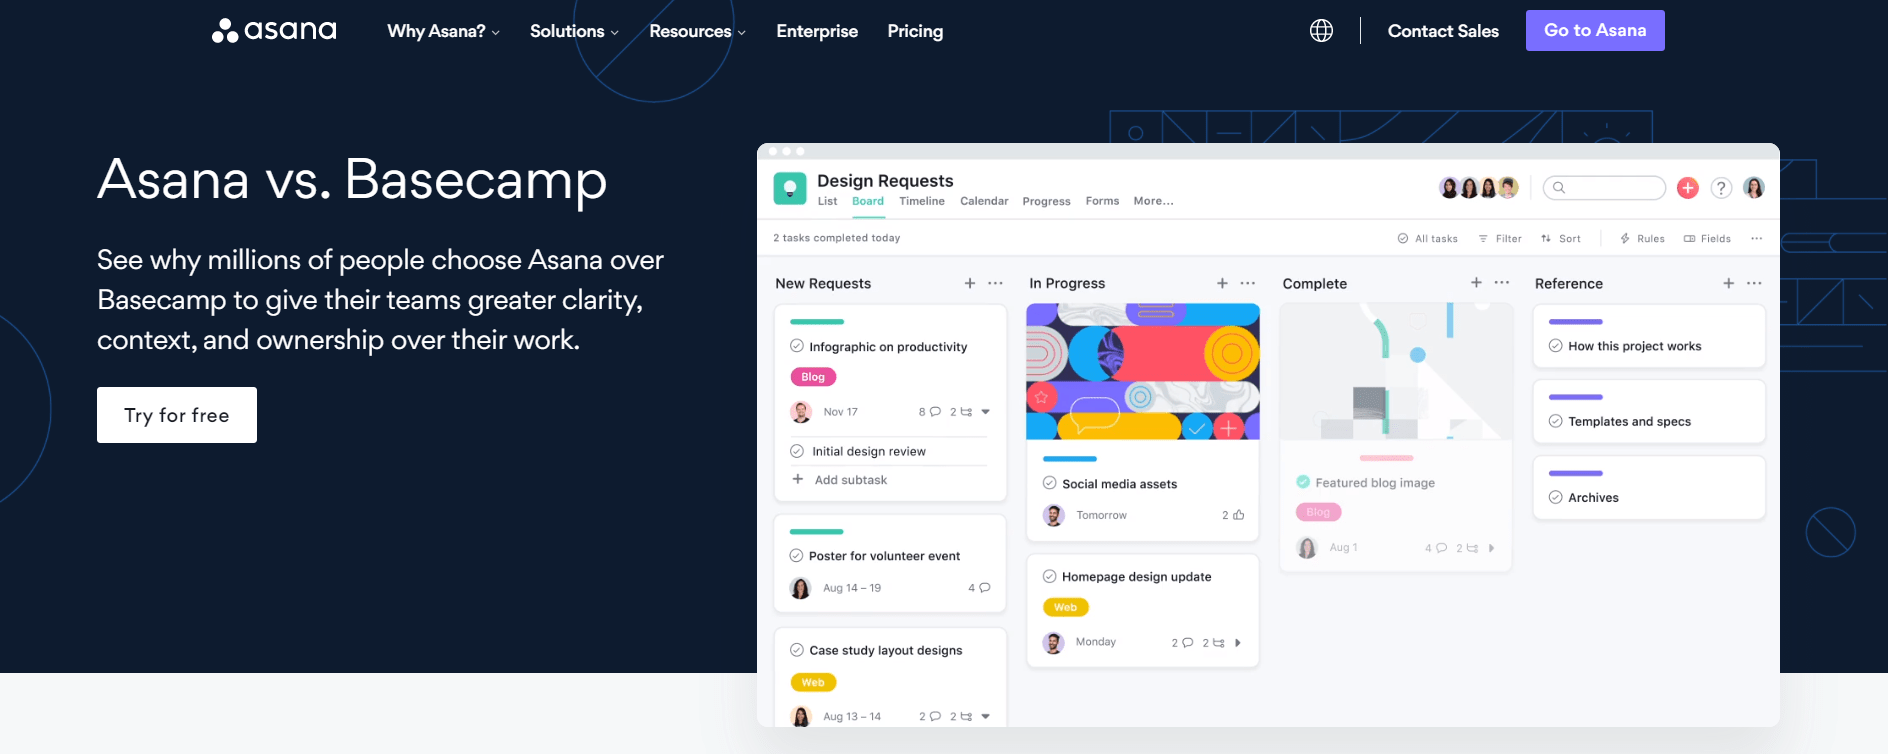Click comment count on Infographic card
Viewport: 1888px width, 754px height.
[x=929, y=411]
